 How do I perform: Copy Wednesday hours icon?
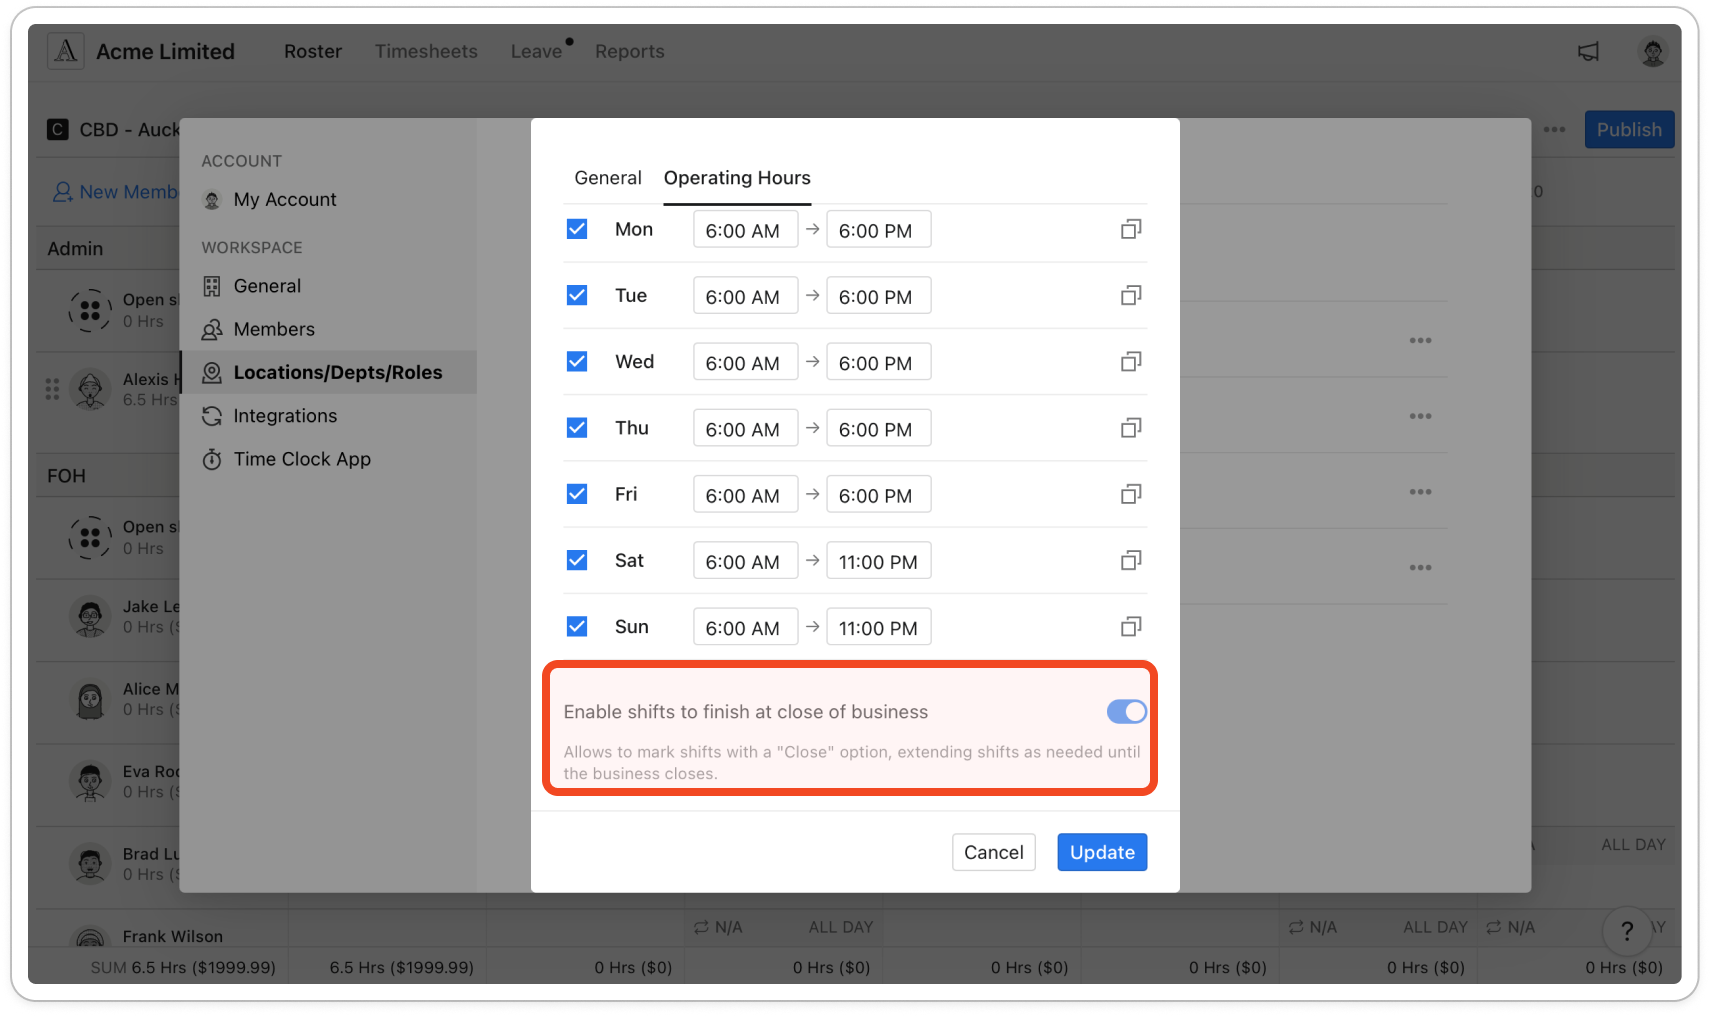1131,361
